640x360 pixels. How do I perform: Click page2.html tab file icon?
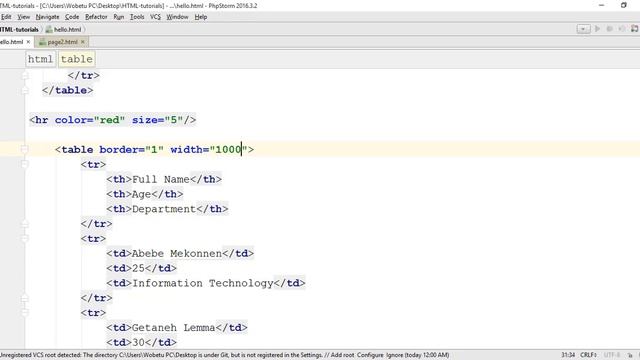tap(42, 42)
